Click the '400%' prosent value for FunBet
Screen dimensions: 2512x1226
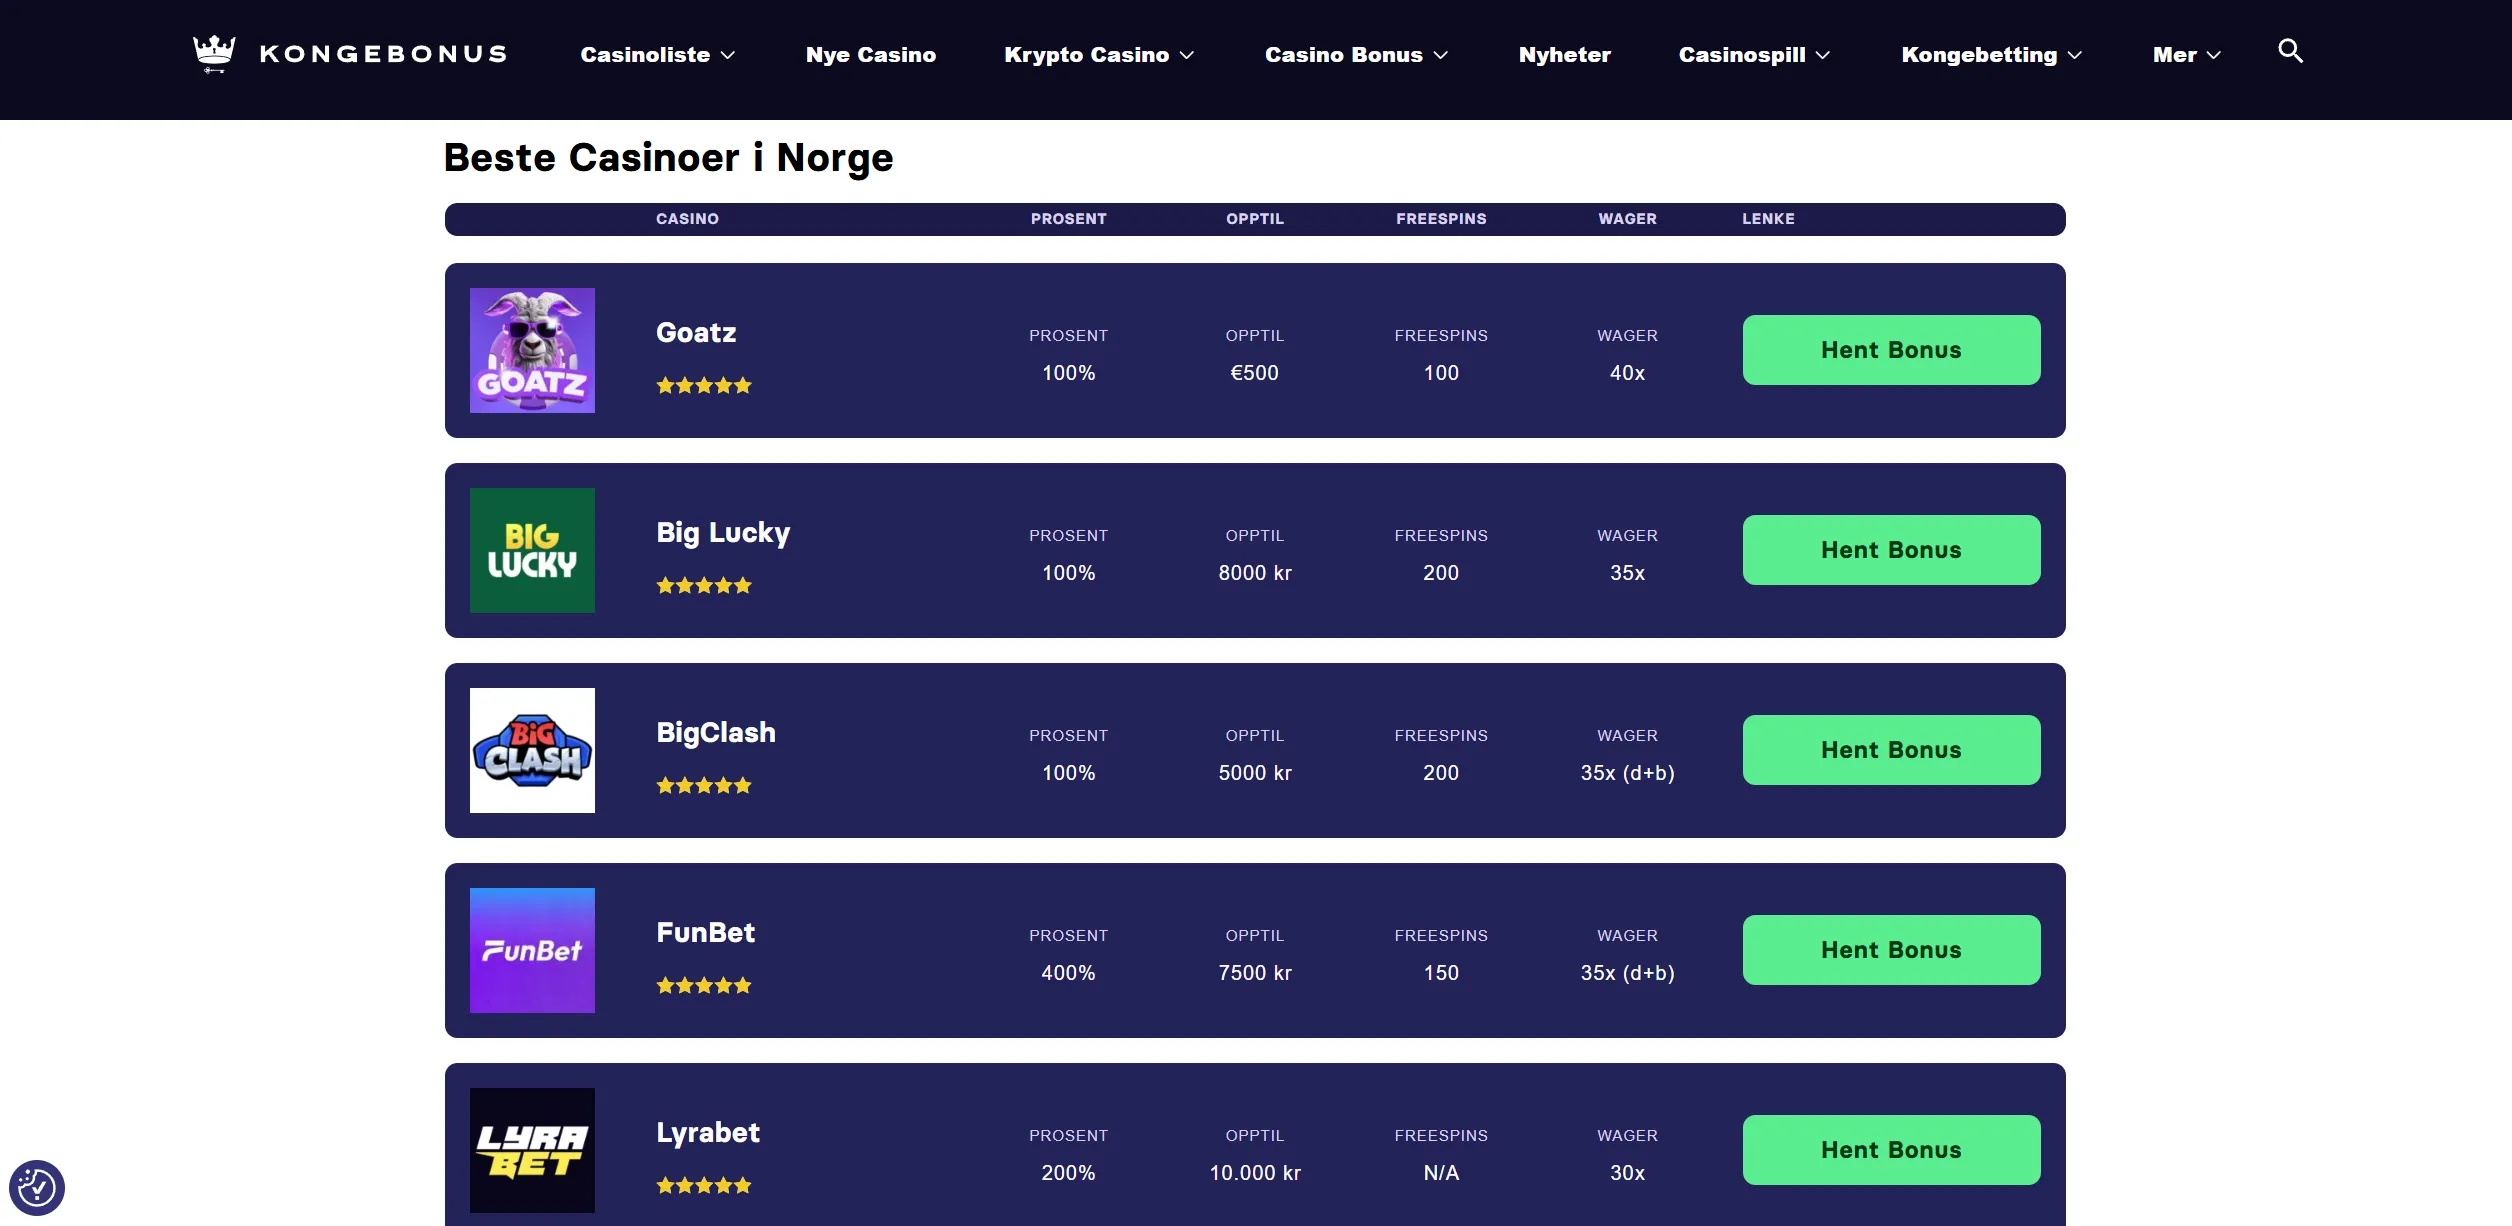pos(1069,973)
